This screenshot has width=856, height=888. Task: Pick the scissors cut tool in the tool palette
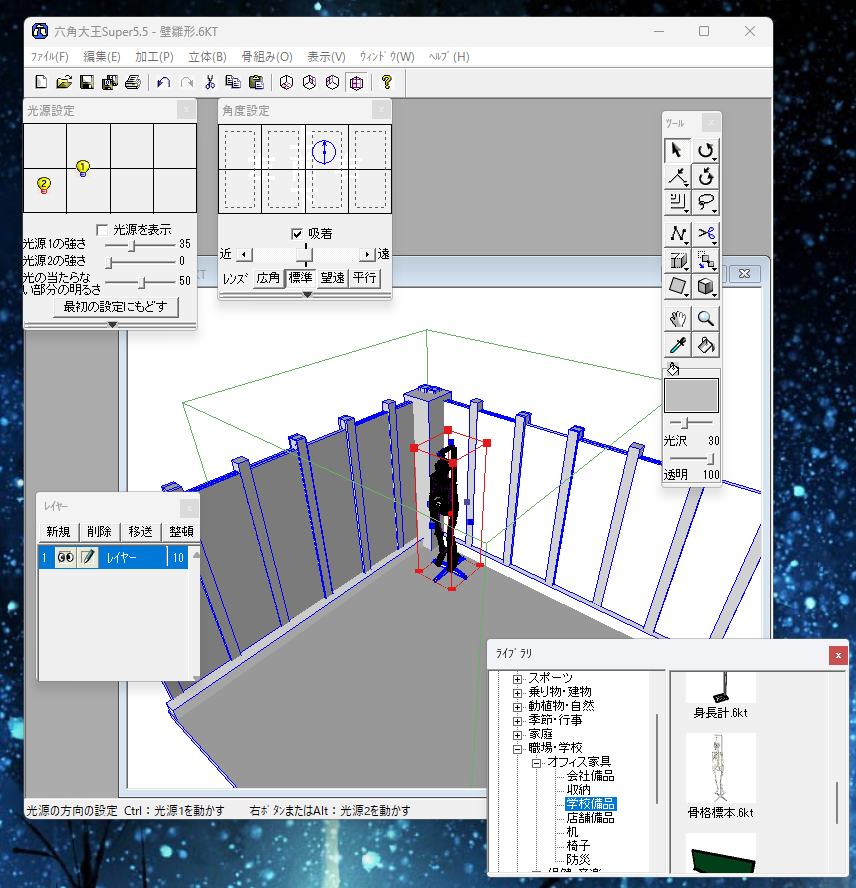click(706, 234)
